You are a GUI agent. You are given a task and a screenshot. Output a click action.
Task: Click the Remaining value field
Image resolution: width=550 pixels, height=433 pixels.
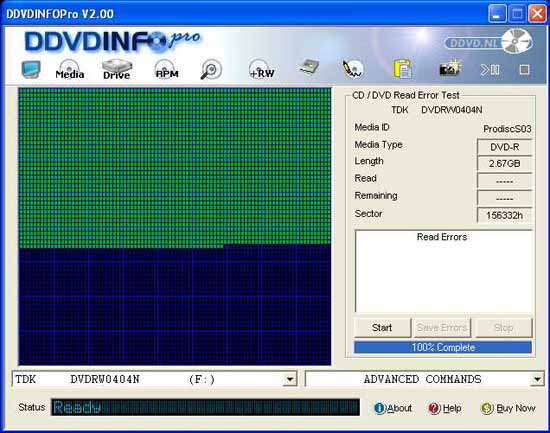coord(504,198)
